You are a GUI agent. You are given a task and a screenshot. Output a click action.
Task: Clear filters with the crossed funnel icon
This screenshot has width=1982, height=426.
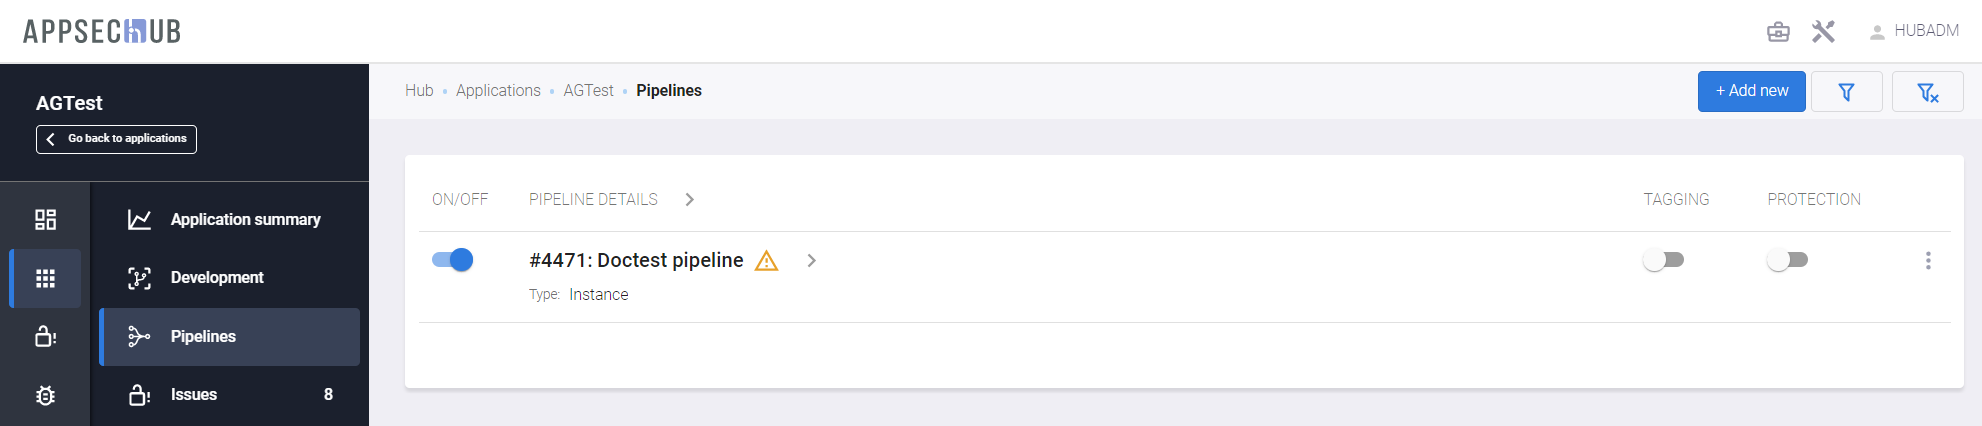(x=1927, y=92)
